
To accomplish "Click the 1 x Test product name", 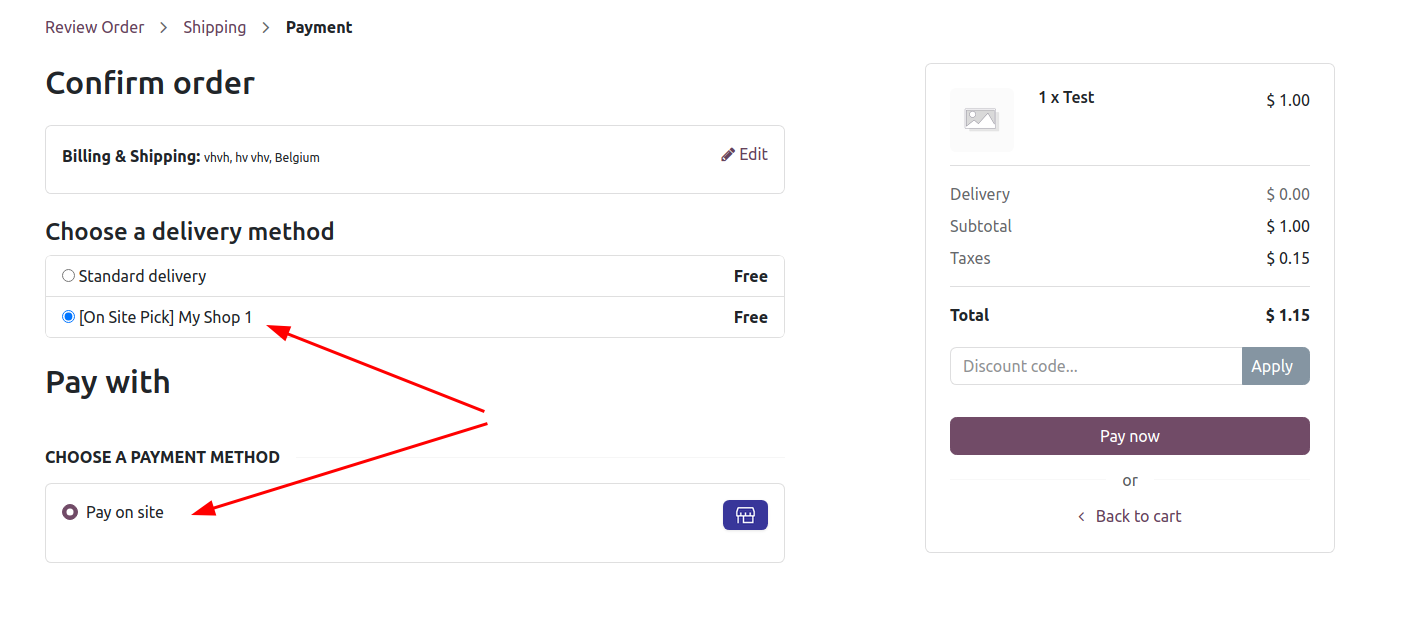I will pyautogui.click(x=1066, y=97).
